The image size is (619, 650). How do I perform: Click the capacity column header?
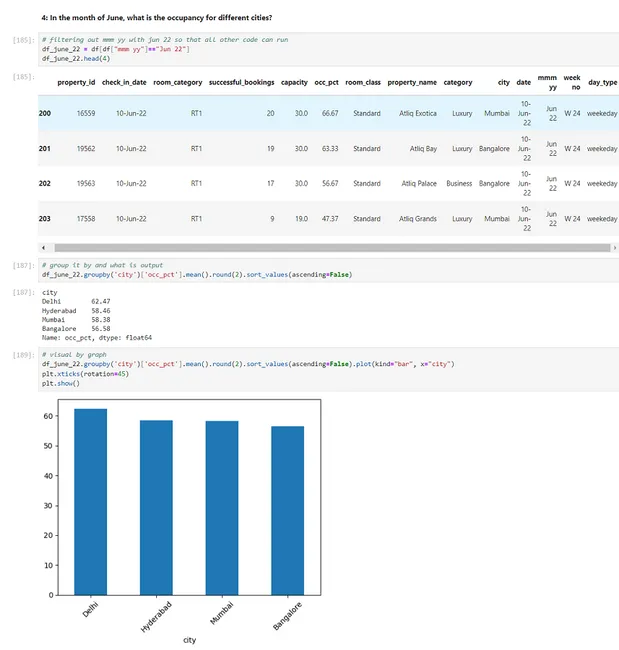tap(294, 82)
